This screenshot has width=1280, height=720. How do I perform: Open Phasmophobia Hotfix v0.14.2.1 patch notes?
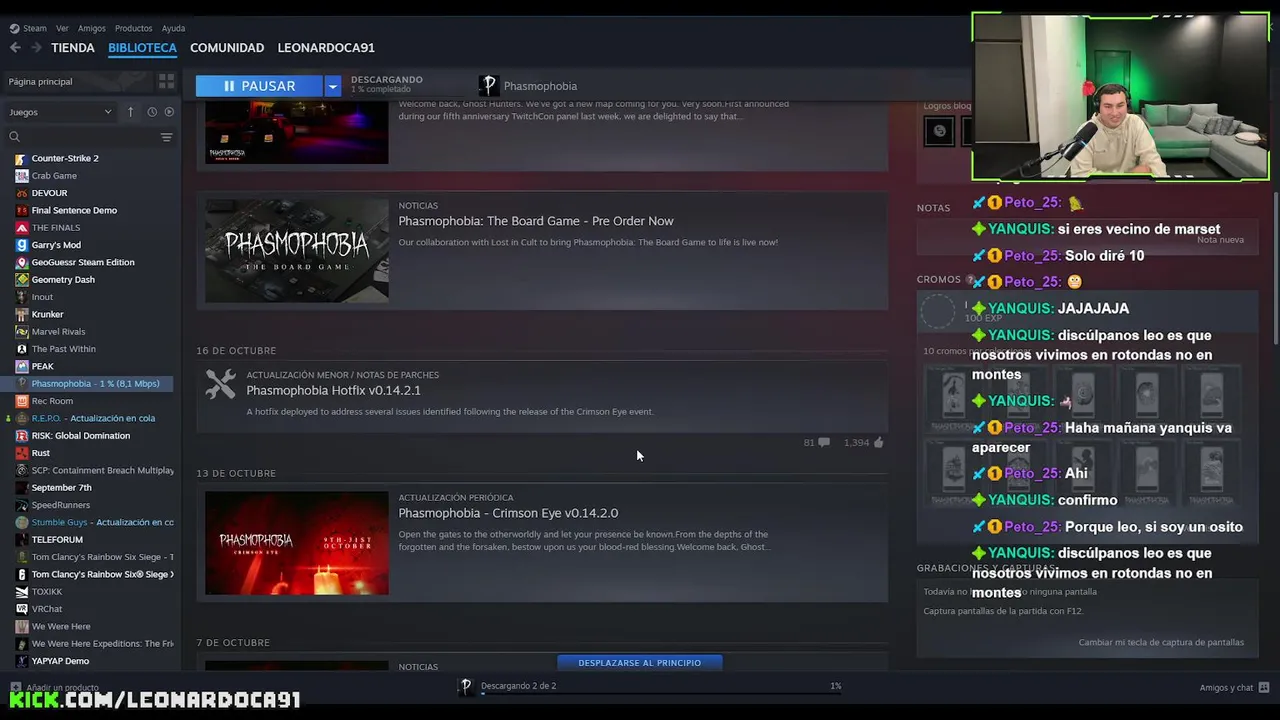pyautogui.click(x=333, y=390)
